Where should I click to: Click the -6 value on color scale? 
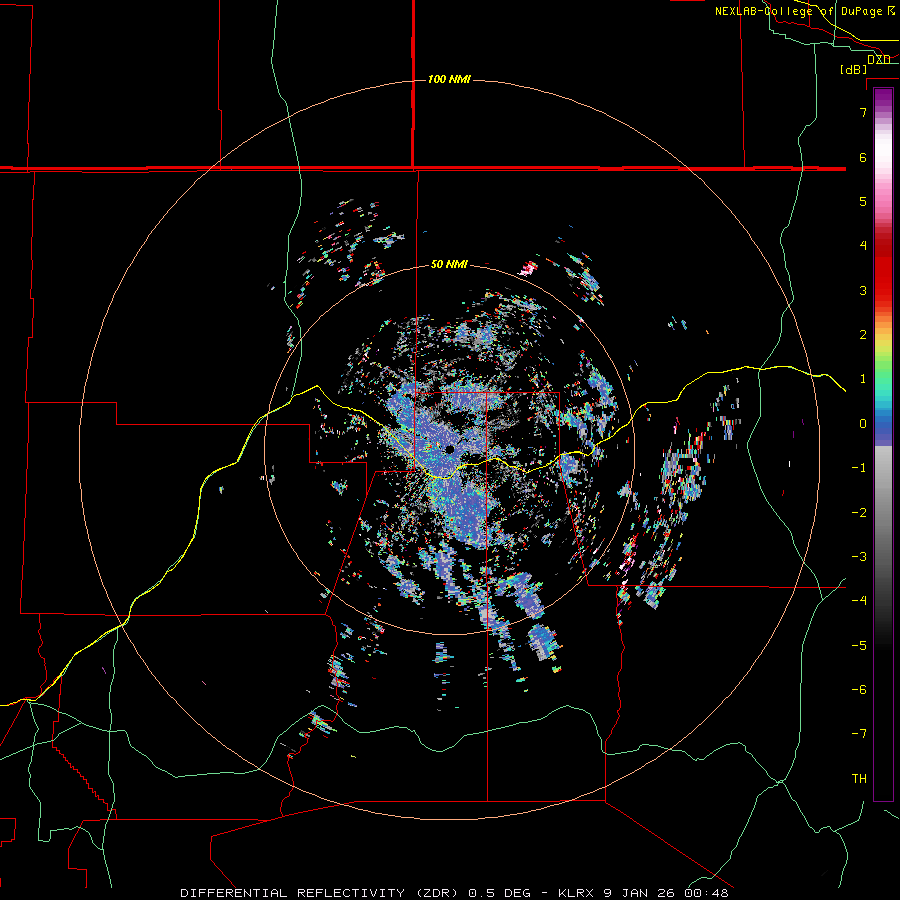pos(859,690)
